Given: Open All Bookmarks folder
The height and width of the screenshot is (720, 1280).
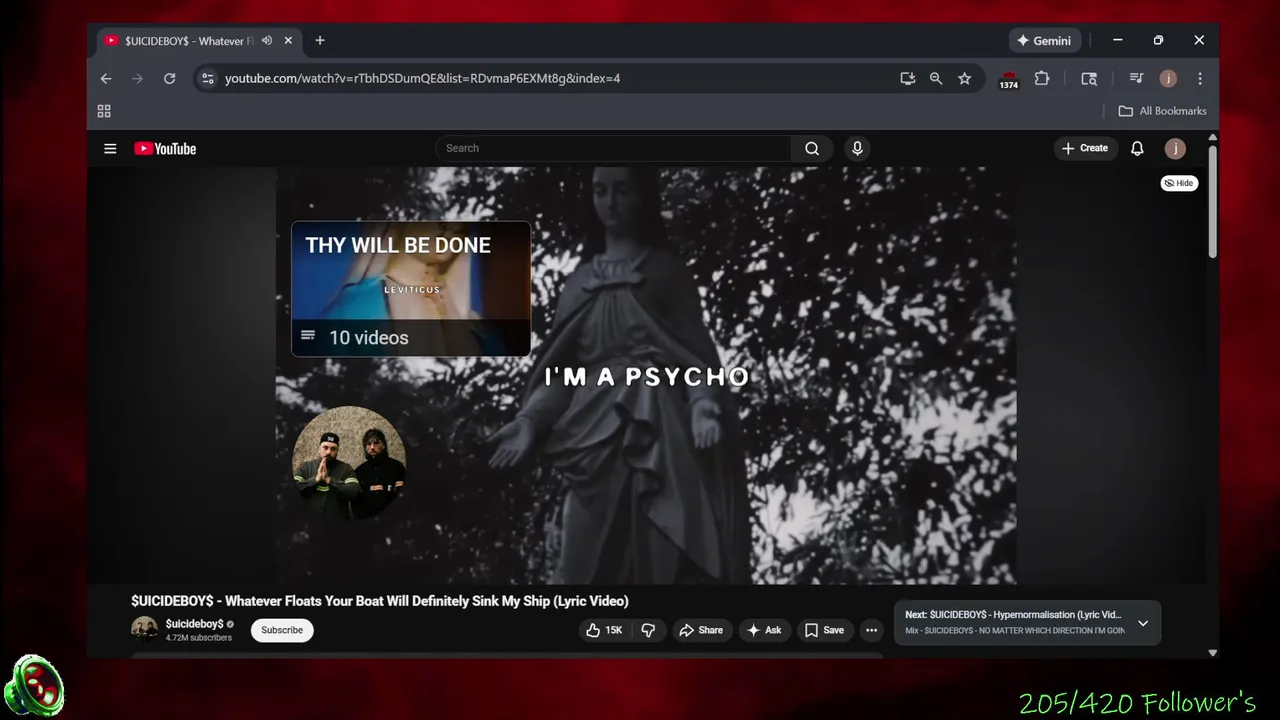Looking at the screenshot, I should tap(1162, 111).
